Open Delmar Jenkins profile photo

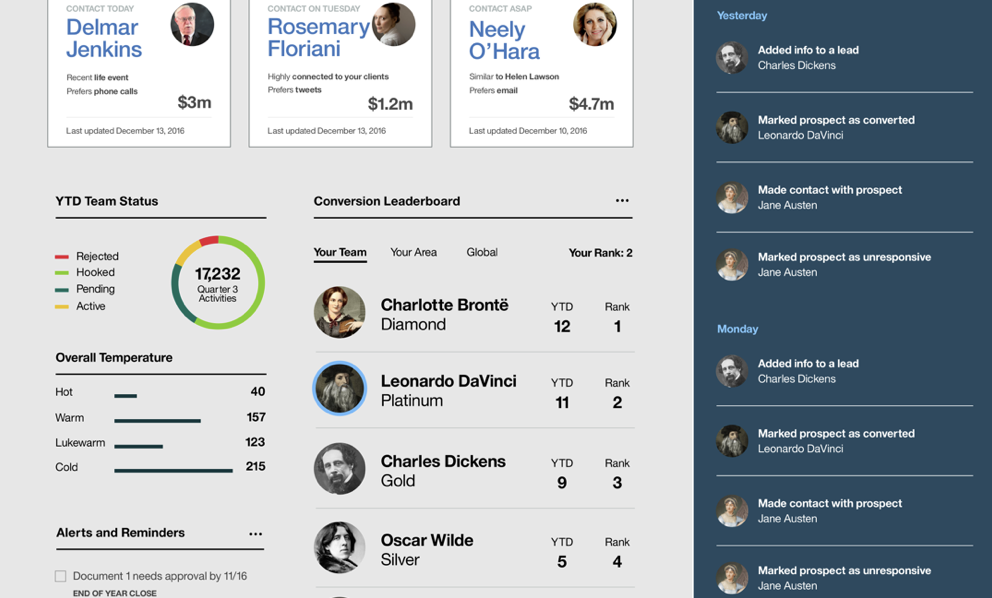coord(192,24)
